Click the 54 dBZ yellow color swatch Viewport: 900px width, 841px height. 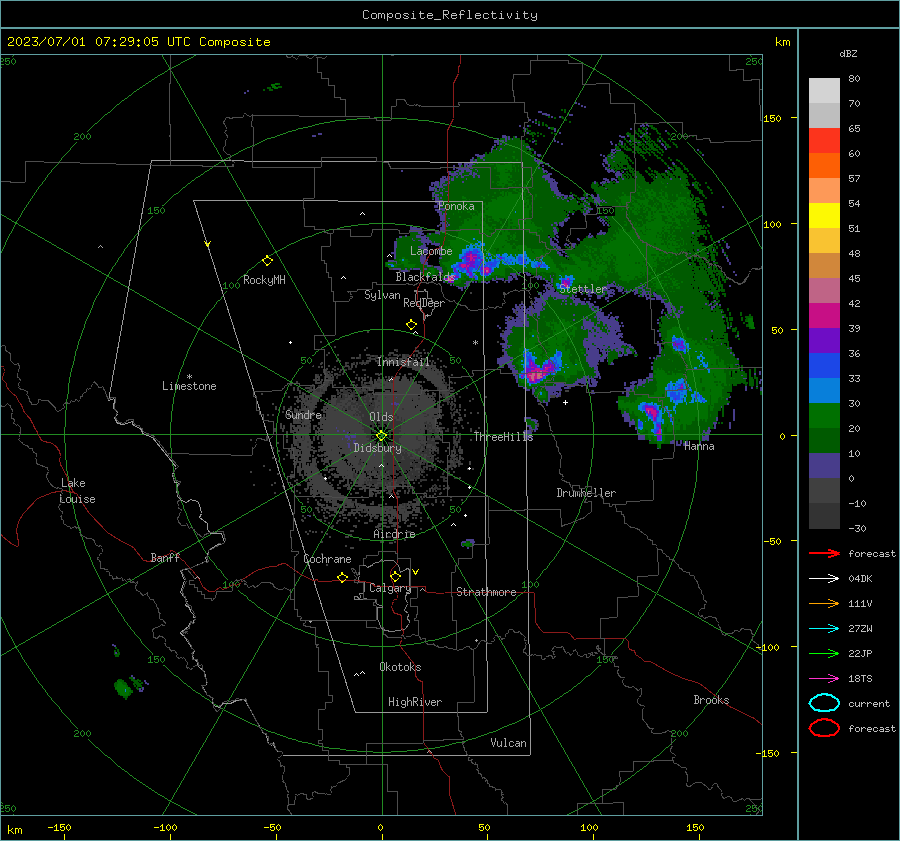(x=824, y=216)
